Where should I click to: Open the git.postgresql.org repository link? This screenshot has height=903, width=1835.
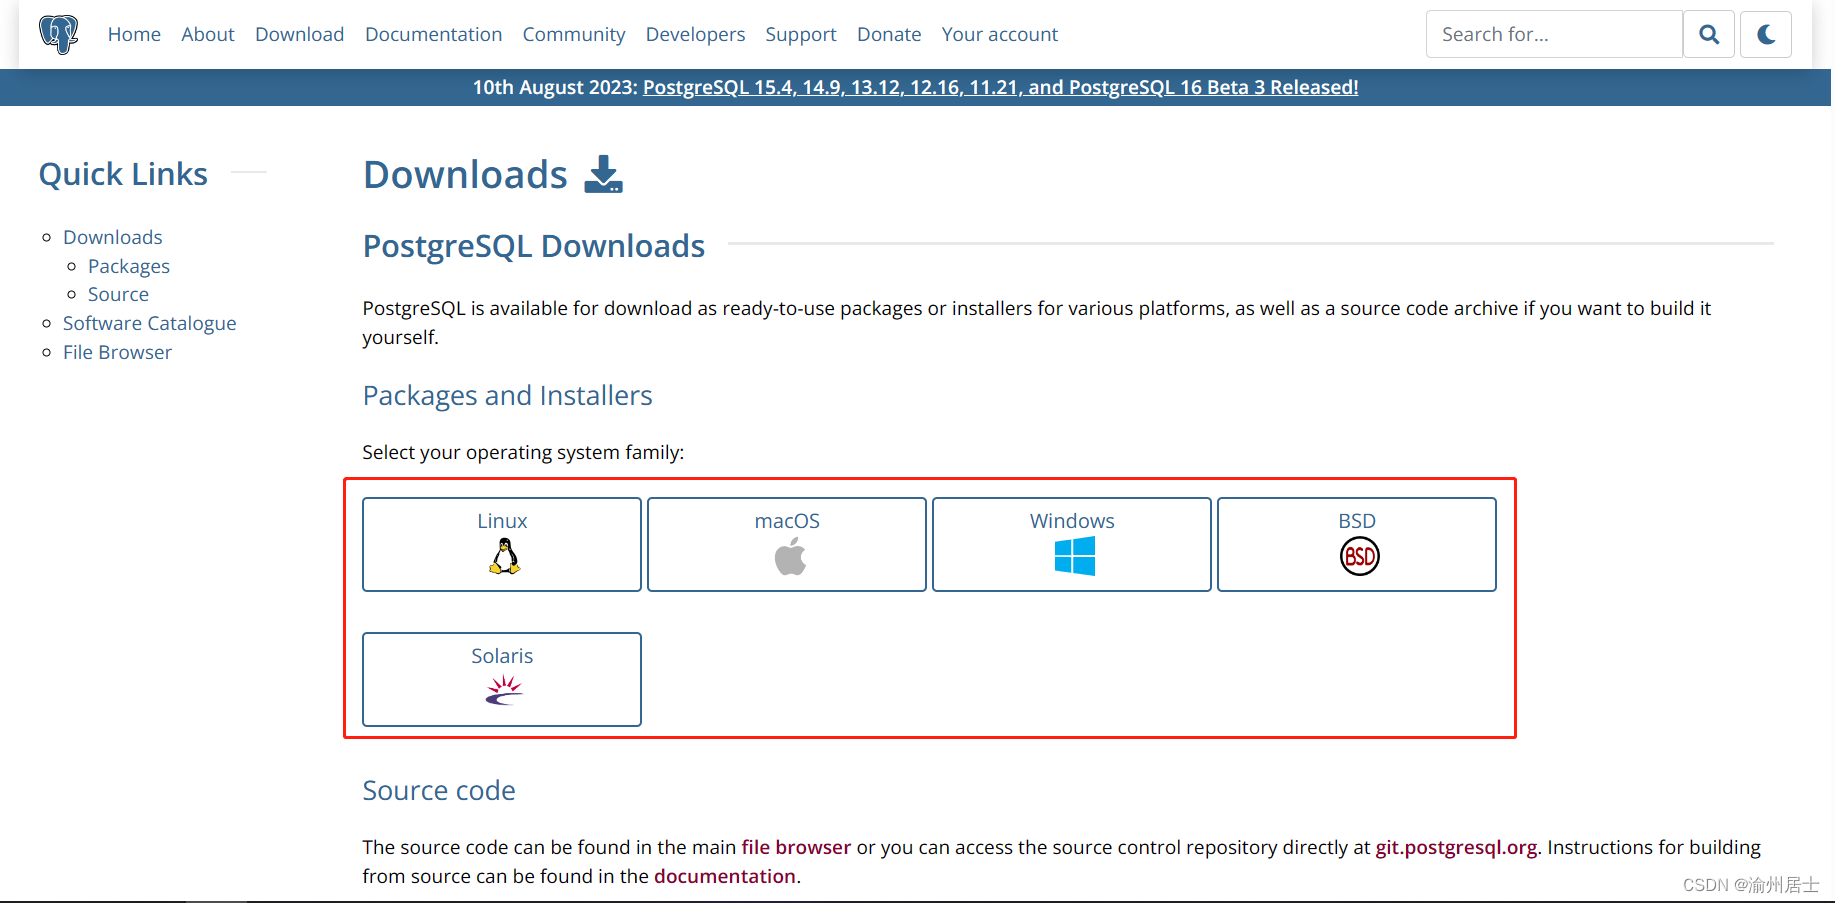pyautogui.click(x=1456, y=847)
